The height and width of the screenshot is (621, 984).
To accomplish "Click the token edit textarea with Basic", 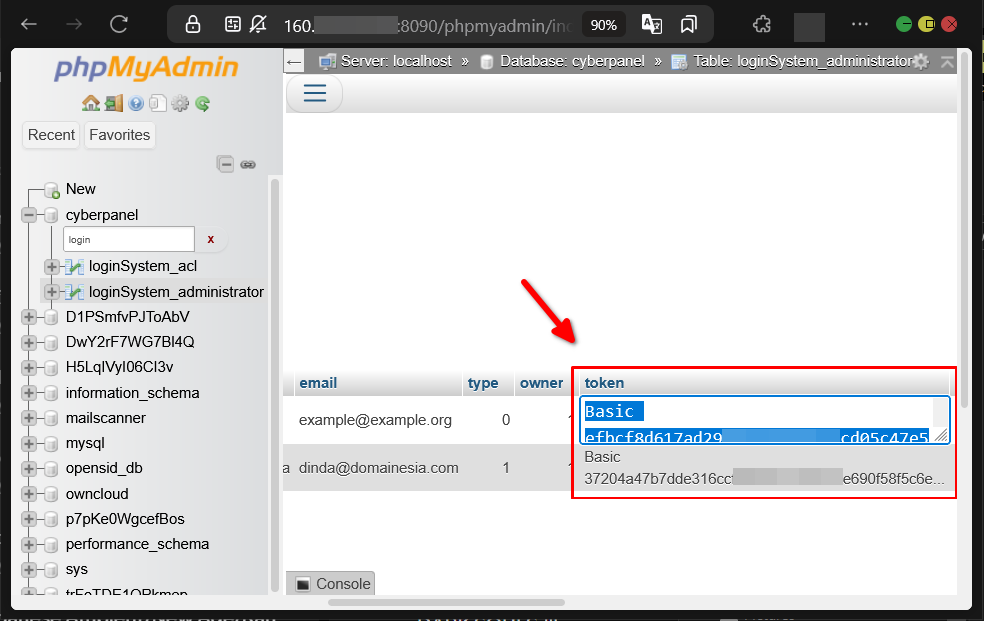I will point(764,420).
